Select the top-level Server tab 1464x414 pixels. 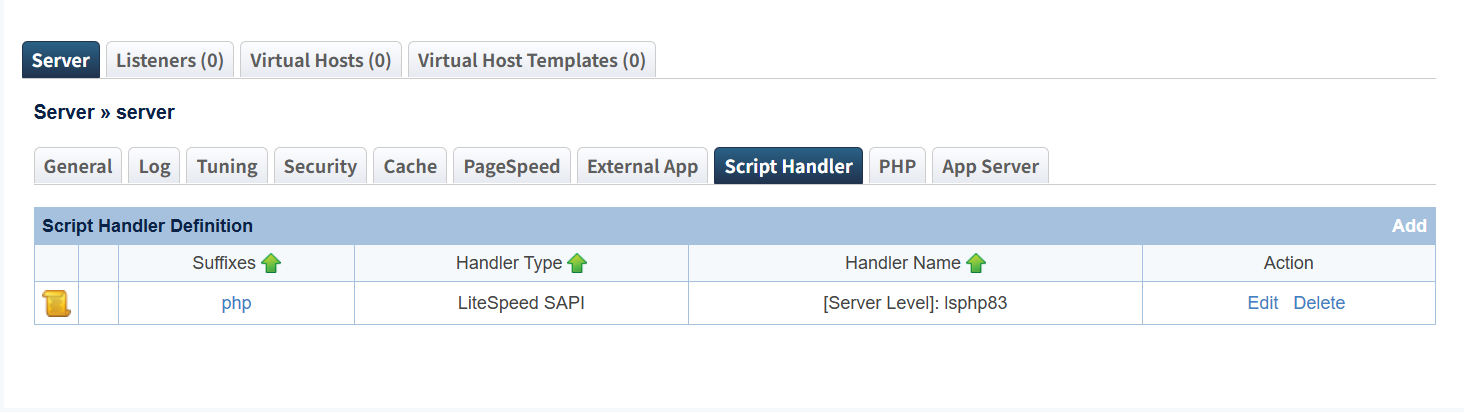coord(61,60)
